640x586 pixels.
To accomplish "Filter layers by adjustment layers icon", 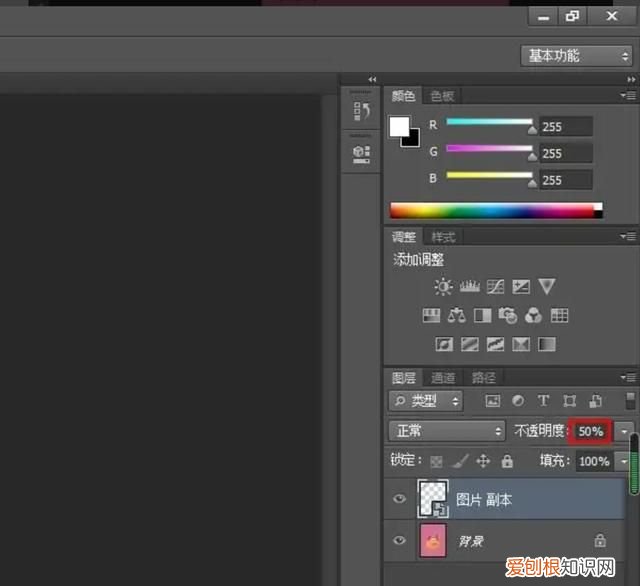I will click(518, 401).
